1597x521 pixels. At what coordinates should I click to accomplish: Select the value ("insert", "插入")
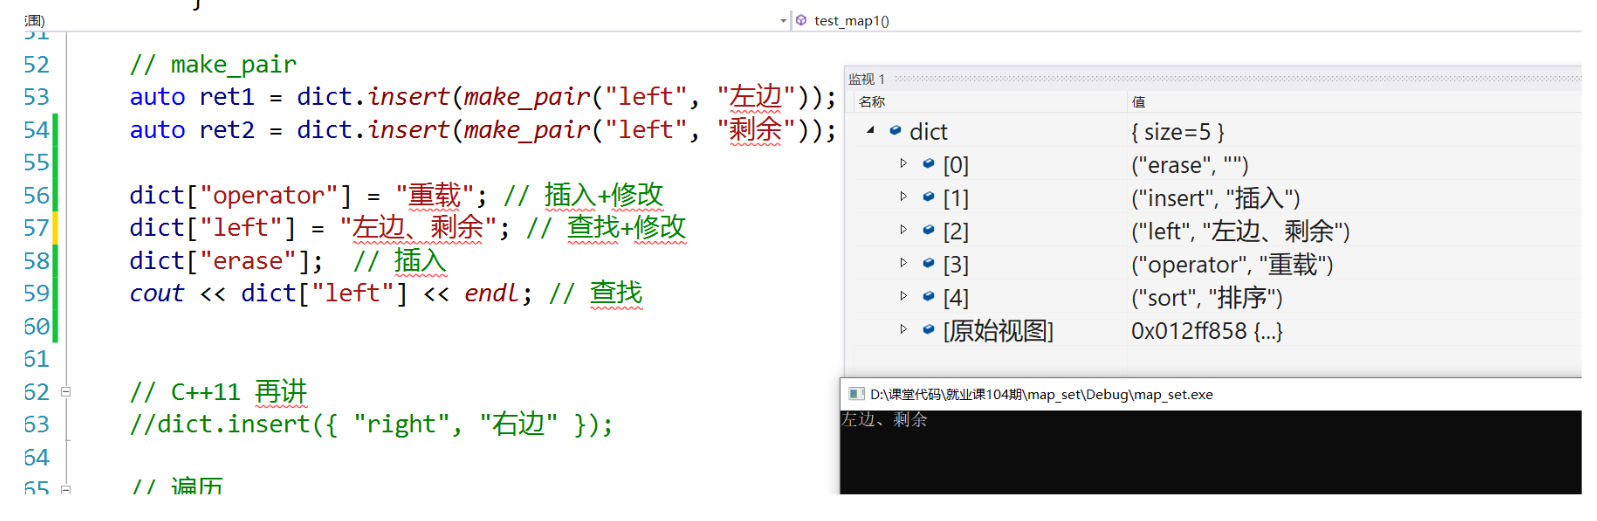point(1215,198)
